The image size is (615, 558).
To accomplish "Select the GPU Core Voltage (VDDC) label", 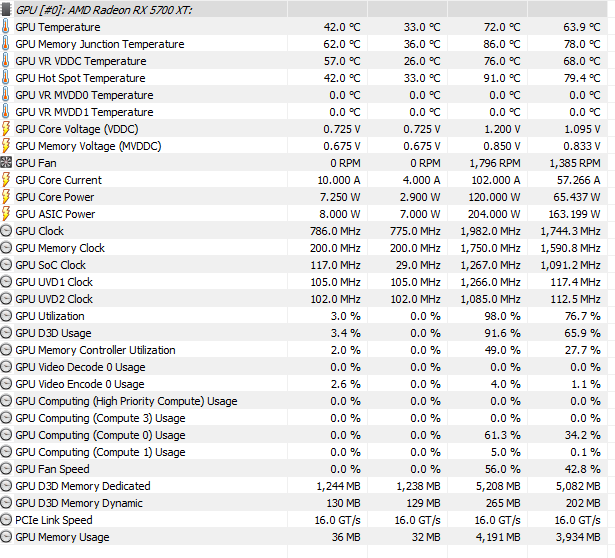I will (77, 129).
